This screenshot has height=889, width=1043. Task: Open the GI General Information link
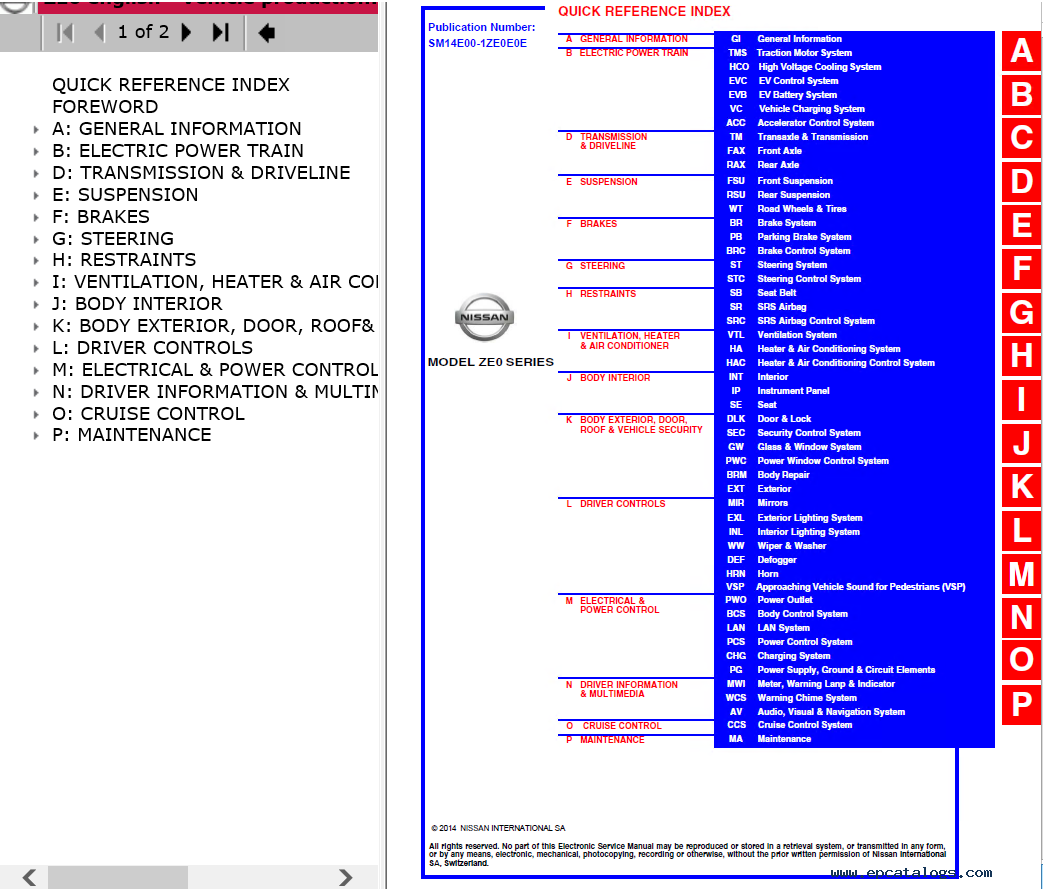[x=786, y=39]
